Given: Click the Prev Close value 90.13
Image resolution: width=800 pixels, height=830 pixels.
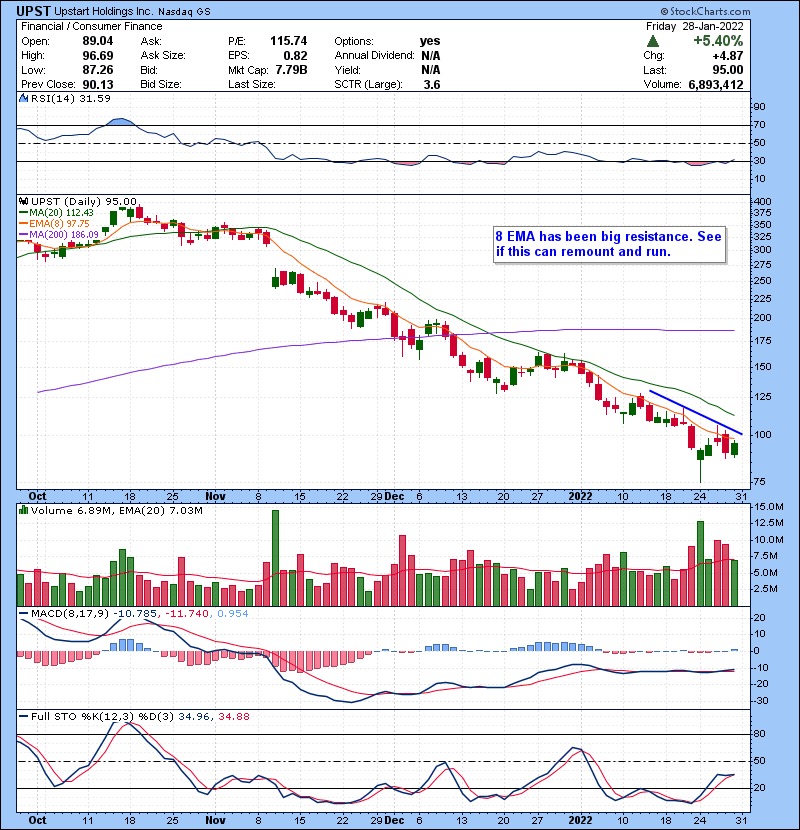Looking at the screenshot, I should point(98,85).
